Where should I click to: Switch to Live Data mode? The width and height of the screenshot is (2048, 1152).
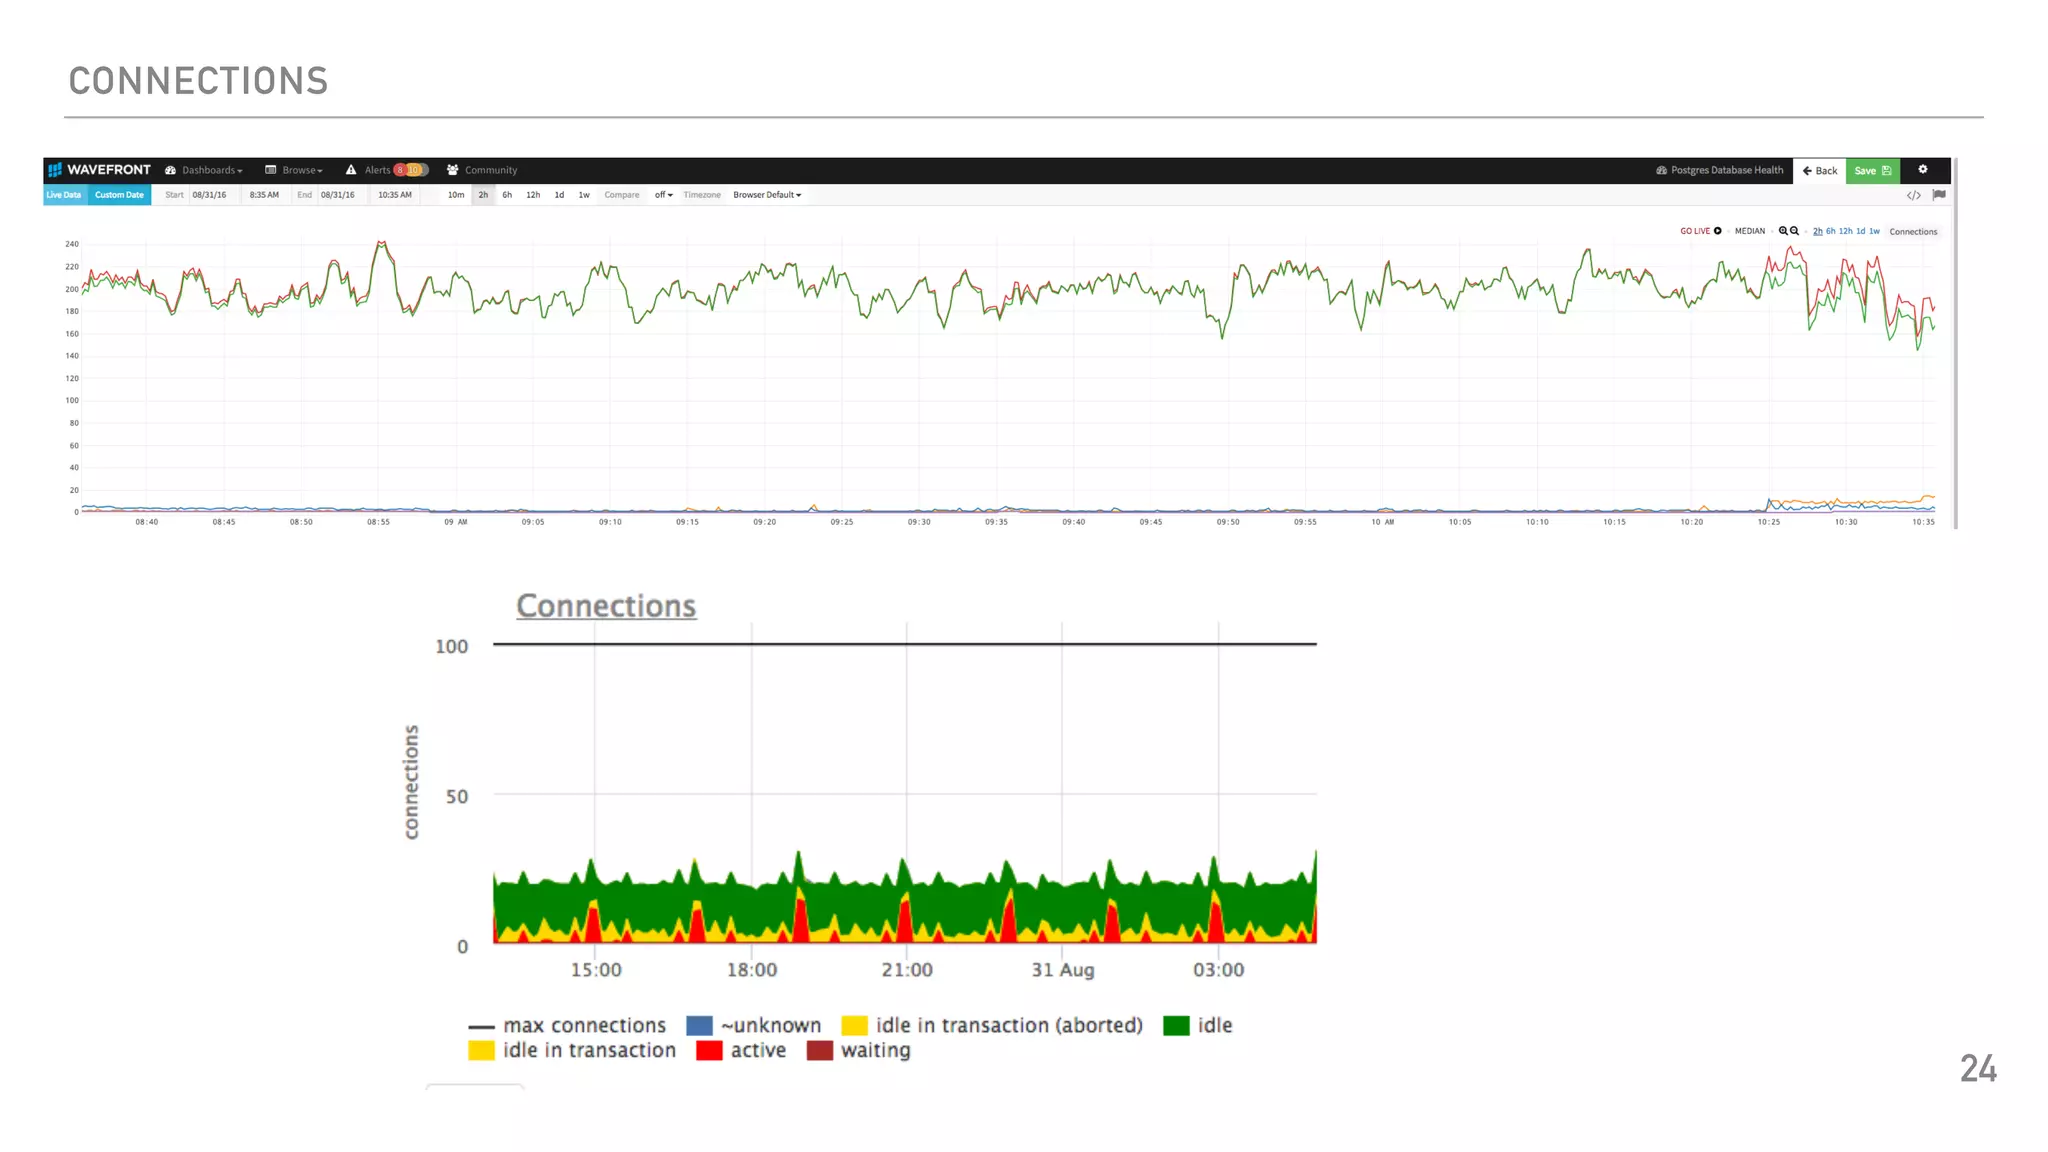tap(64, 195)
